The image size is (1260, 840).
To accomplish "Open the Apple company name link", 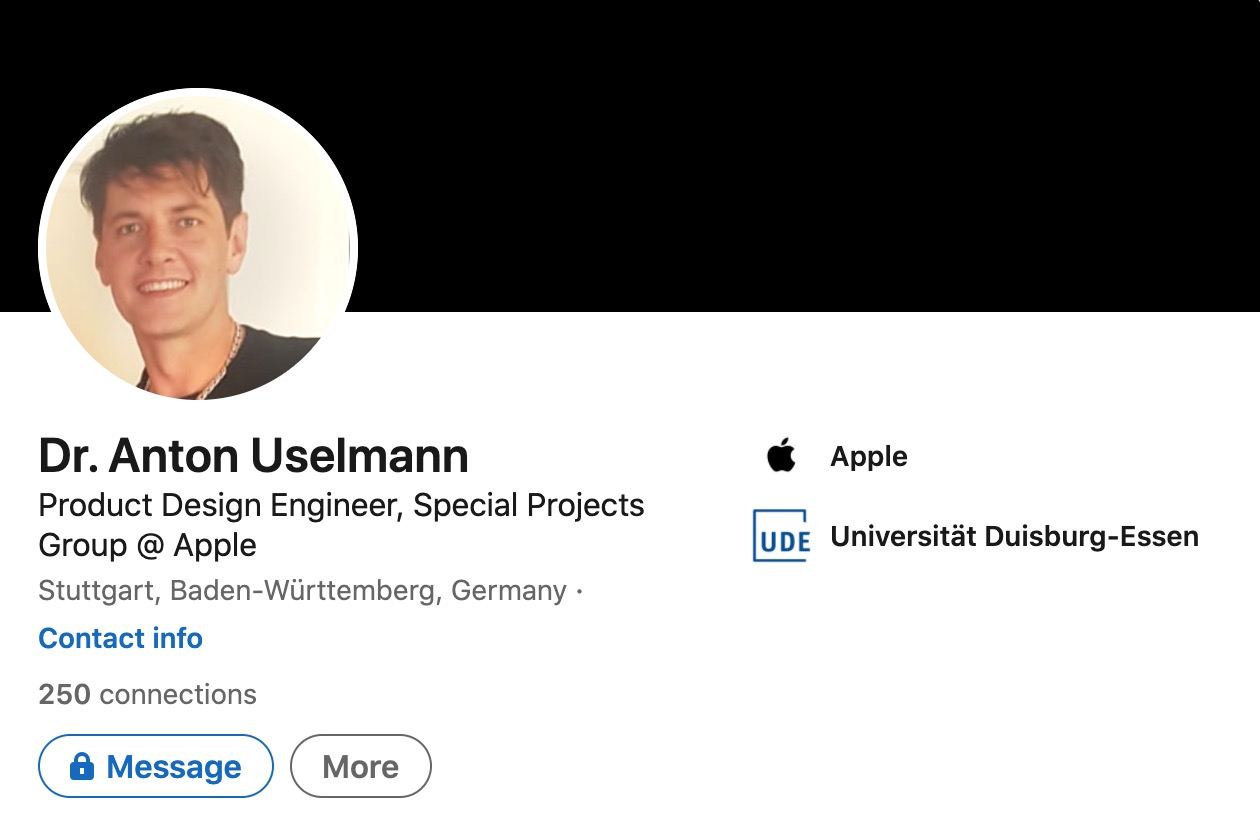I will click(868, 456).
